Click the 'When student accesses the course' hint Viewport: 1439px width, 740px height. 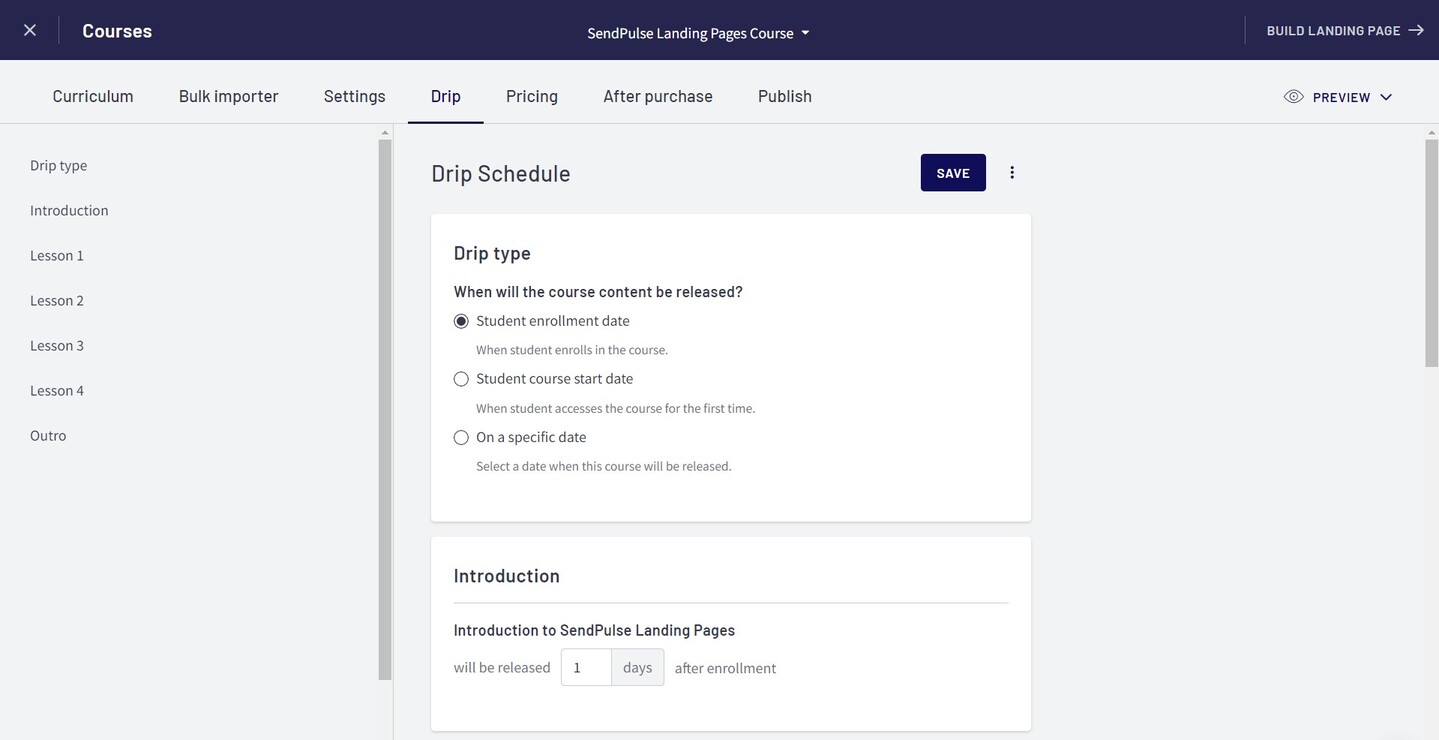(616, 408)
